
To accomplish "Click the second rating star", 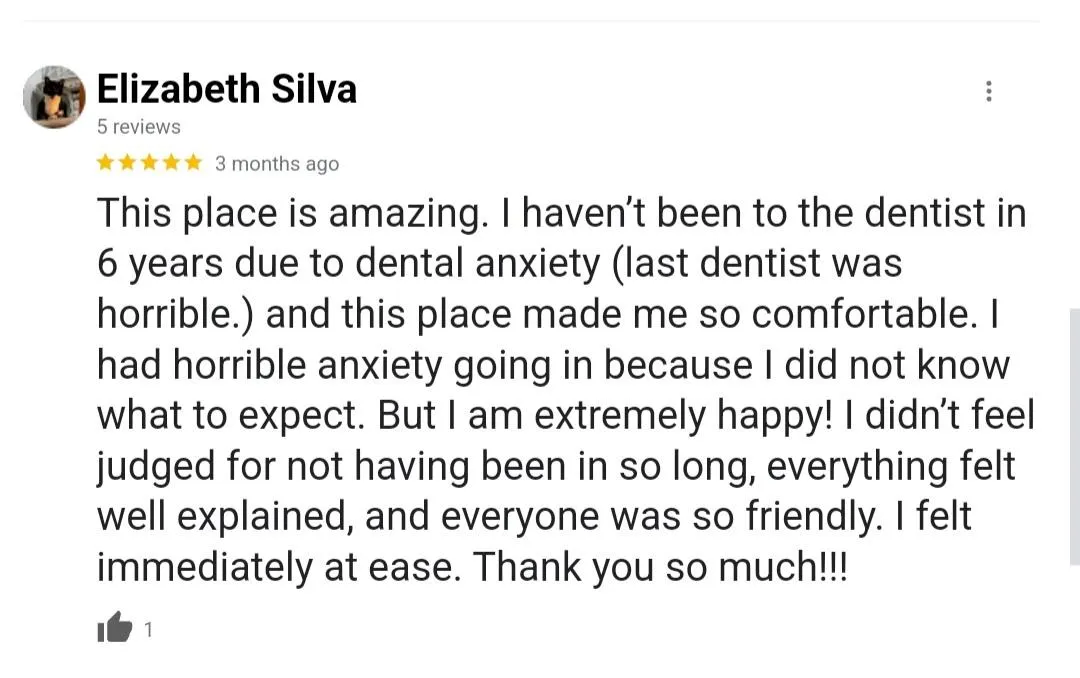I will (127, 163).
